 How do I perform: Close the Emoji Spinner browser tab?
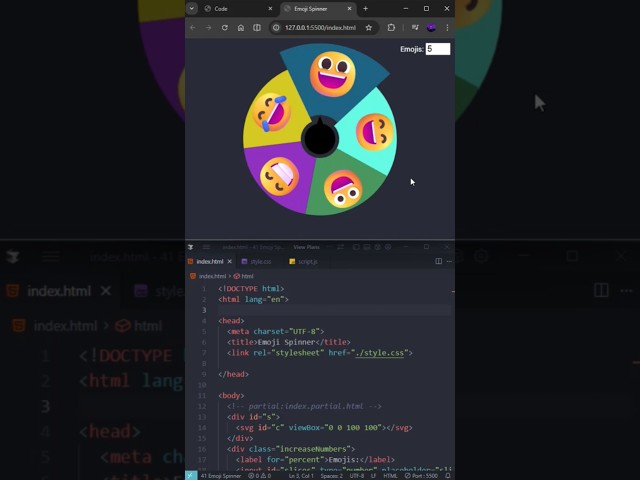[349, 9]
